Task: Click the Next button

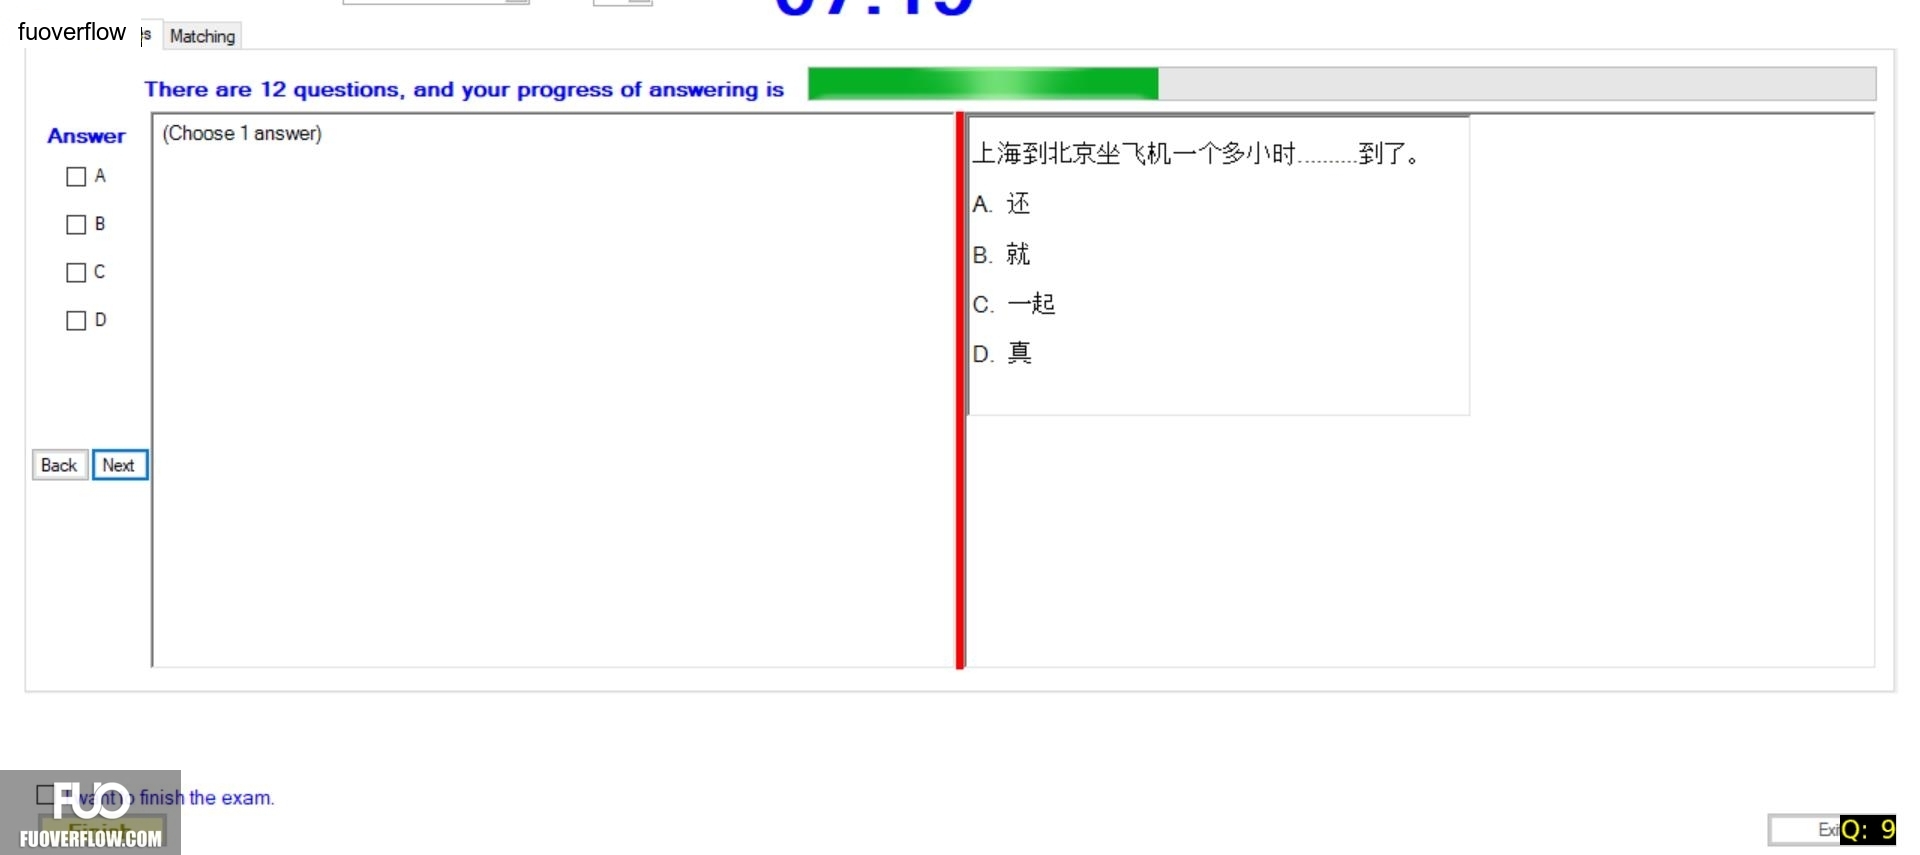Action: point(120,465)
